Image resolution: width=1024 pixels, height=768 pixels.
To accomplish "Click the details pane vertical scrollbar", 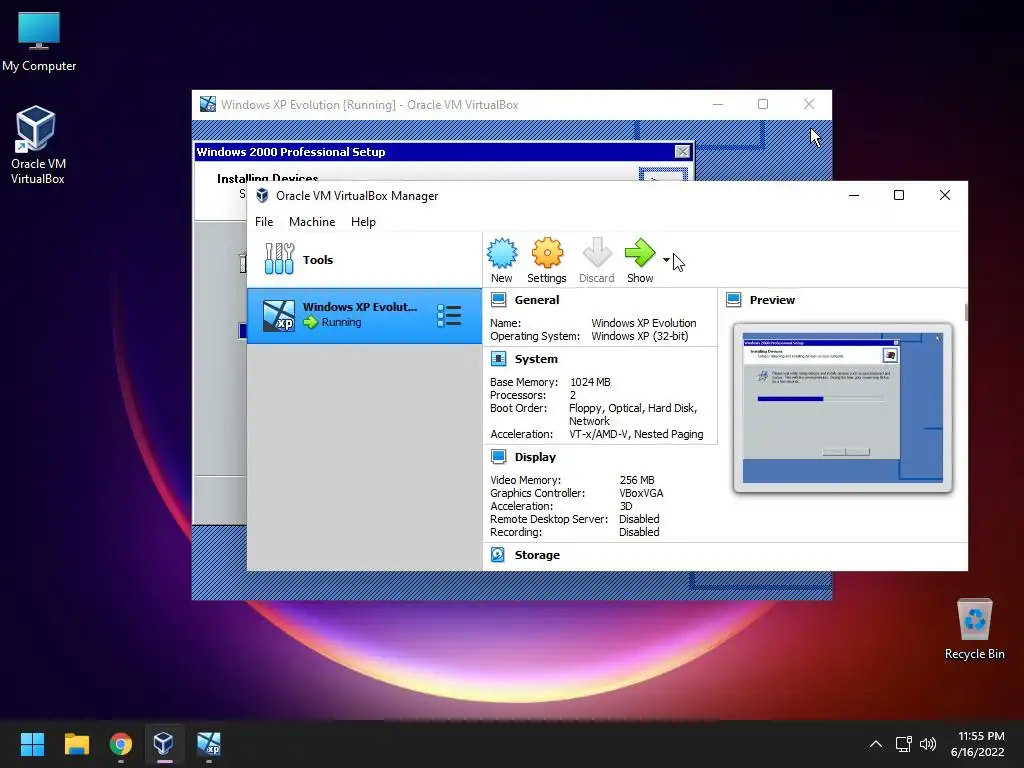I will click(x=965, y=312).
